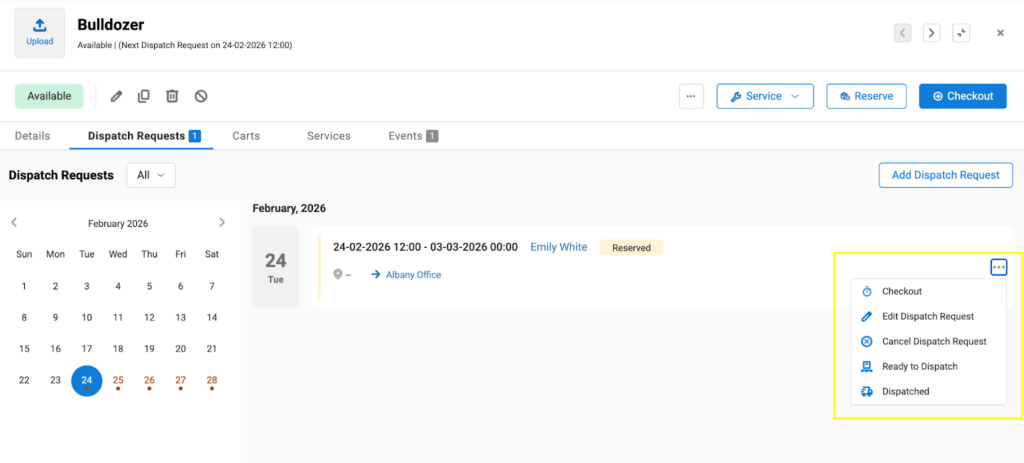Choose Cancel Dispatch Request menu option
The image size is (1024, 463).
[x=933, y=342]
